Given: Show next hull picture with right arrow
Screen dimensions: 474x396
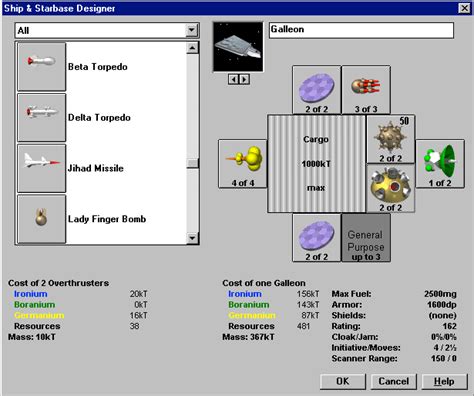Looking at the screenshot, I should pos(244,79).
